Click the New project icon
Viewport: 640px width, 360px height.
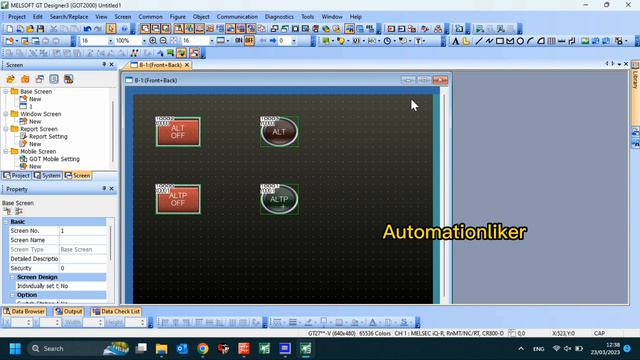tap(9, 29)
